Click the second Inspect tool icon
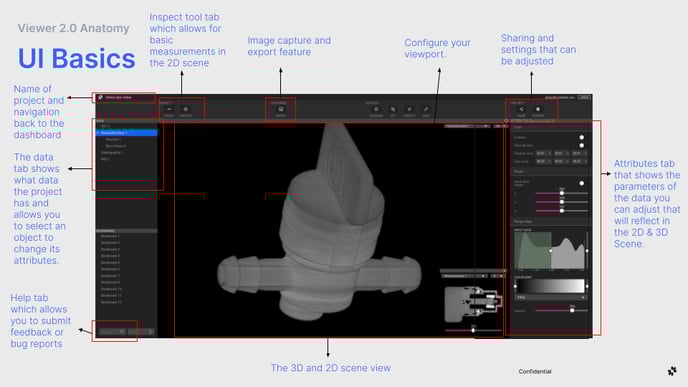 [x=186, y=110]
